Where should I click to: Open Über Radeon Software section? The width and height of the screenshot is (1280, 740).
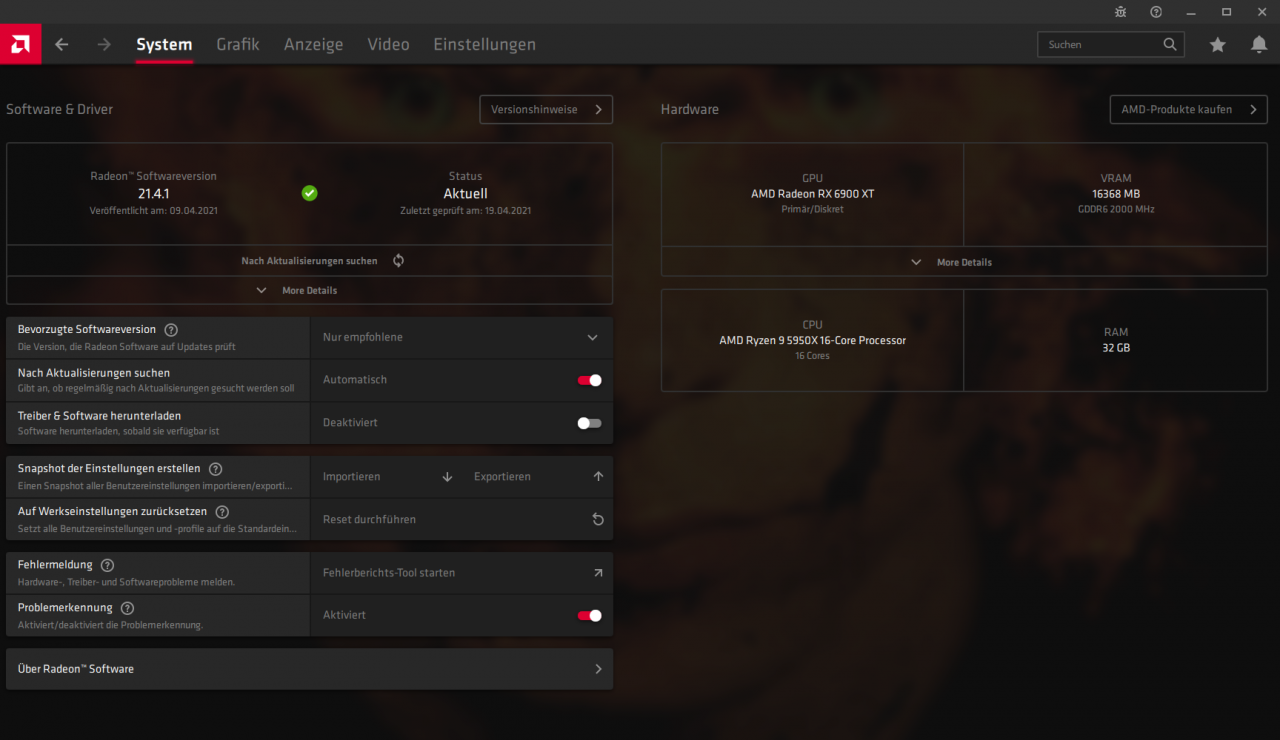[x=309, y=669]
